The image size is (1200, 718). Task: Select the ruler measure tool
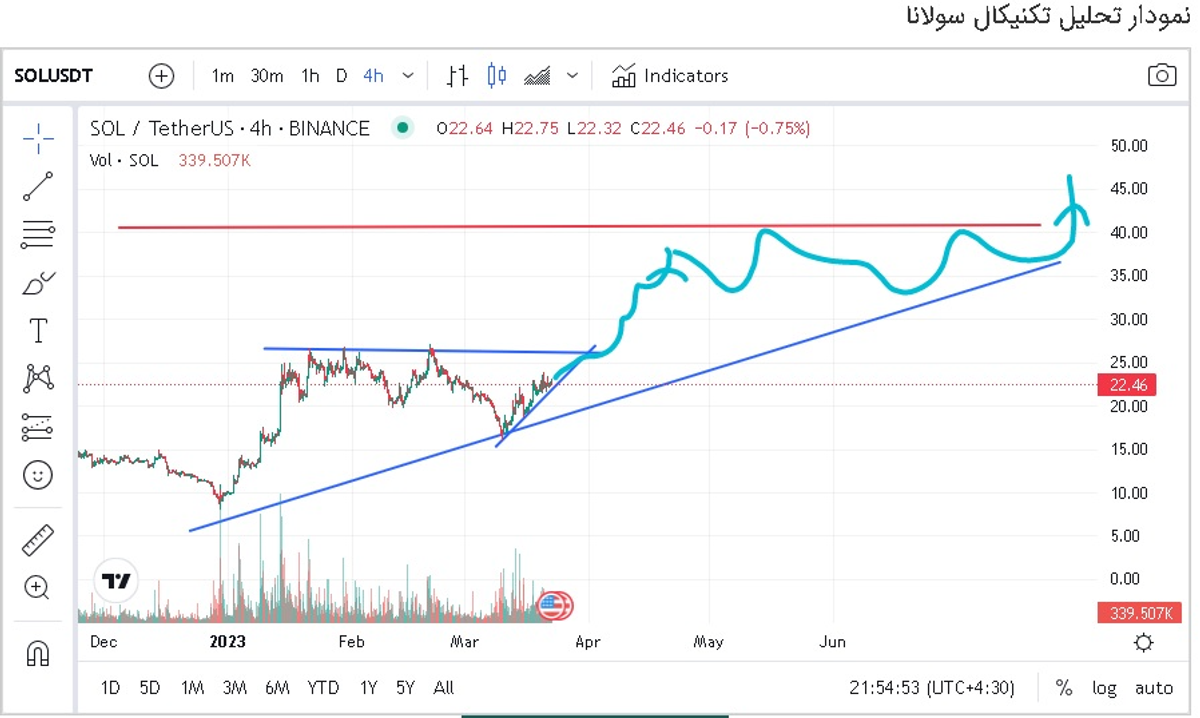pyautogui.click(x=38, y=541)
